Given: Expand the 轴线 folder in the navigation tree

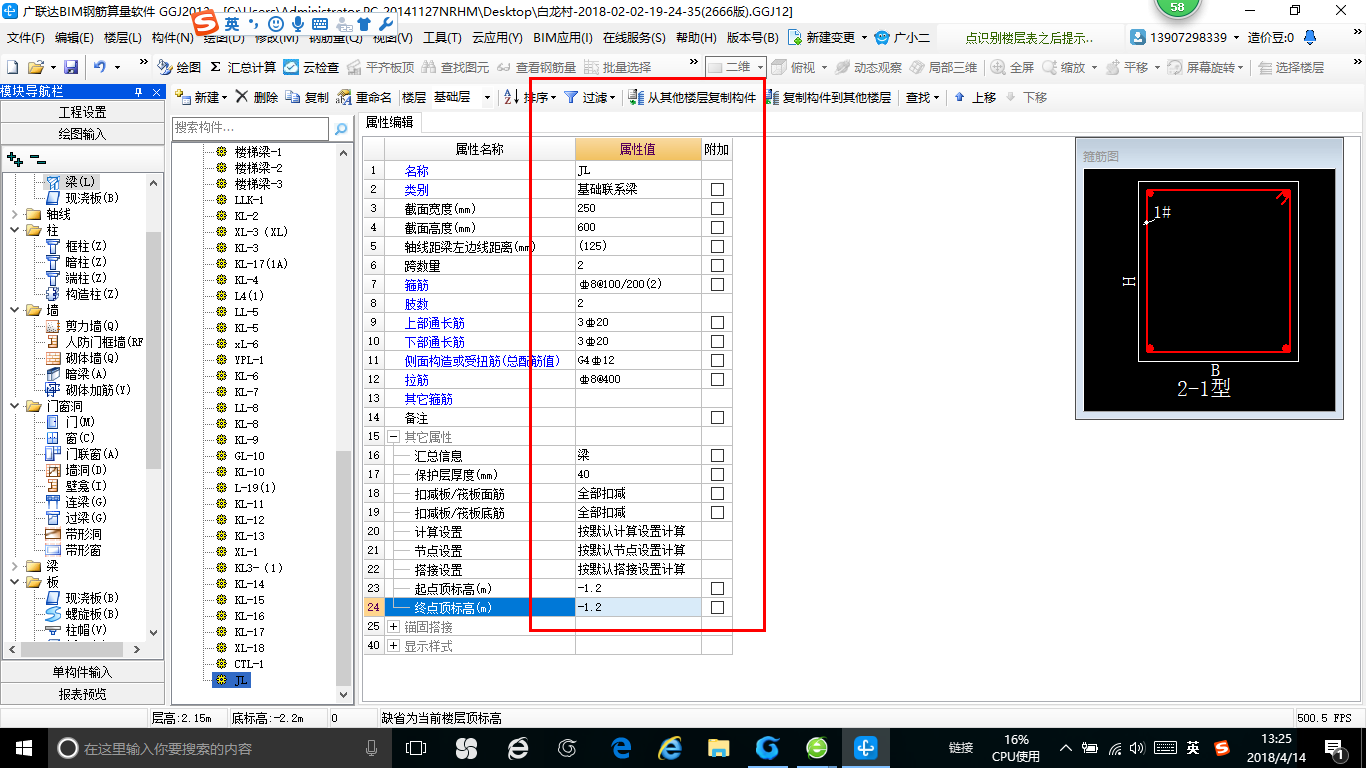Looking at the screenshot, I should (x=13, y=214).
